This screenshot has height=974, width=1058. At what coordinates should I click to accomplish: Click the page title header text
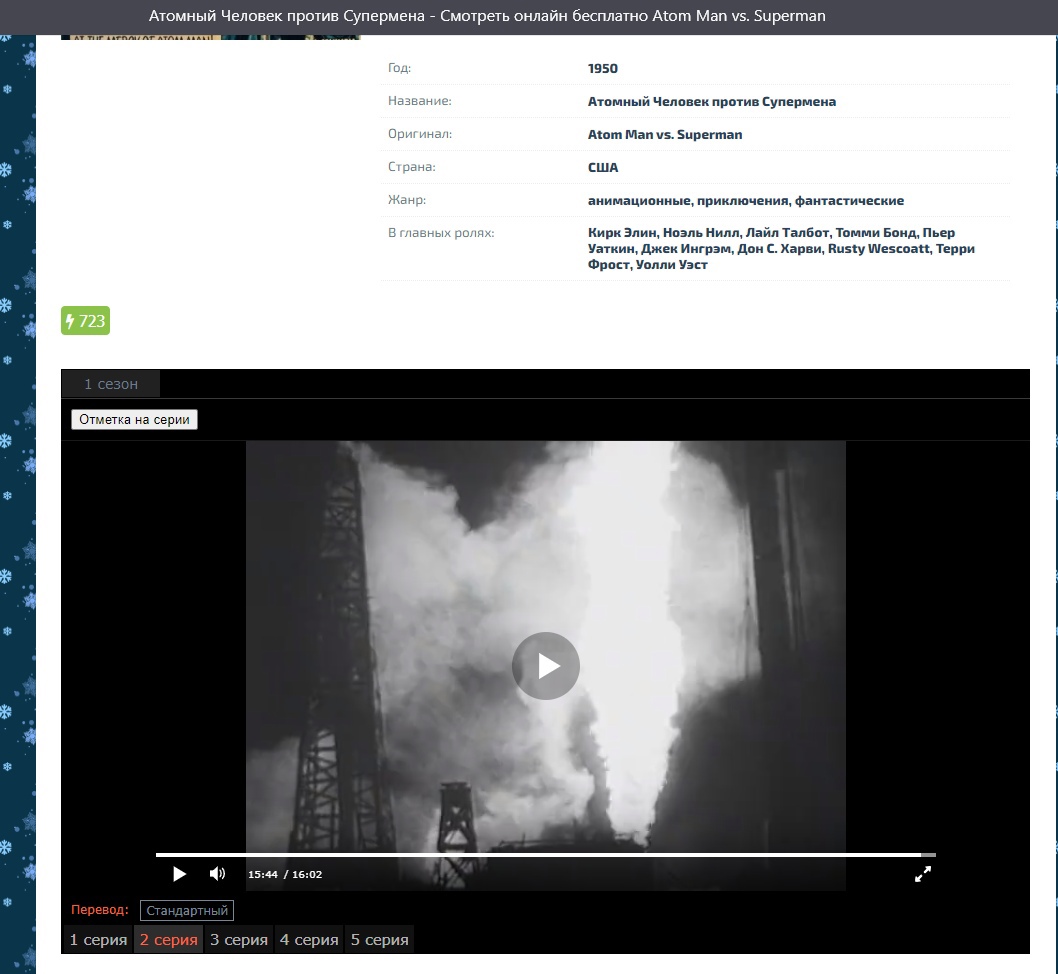(x=487, y=16)
